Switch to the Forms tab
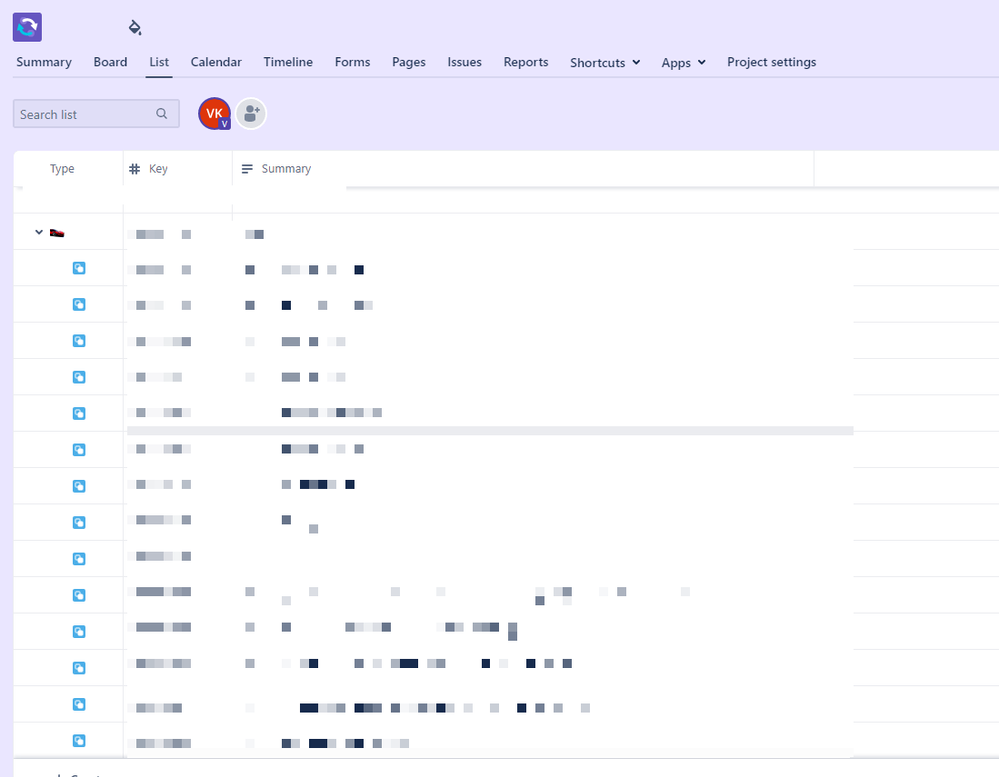This screenshot has width=999, height=777. click(352, 62)
